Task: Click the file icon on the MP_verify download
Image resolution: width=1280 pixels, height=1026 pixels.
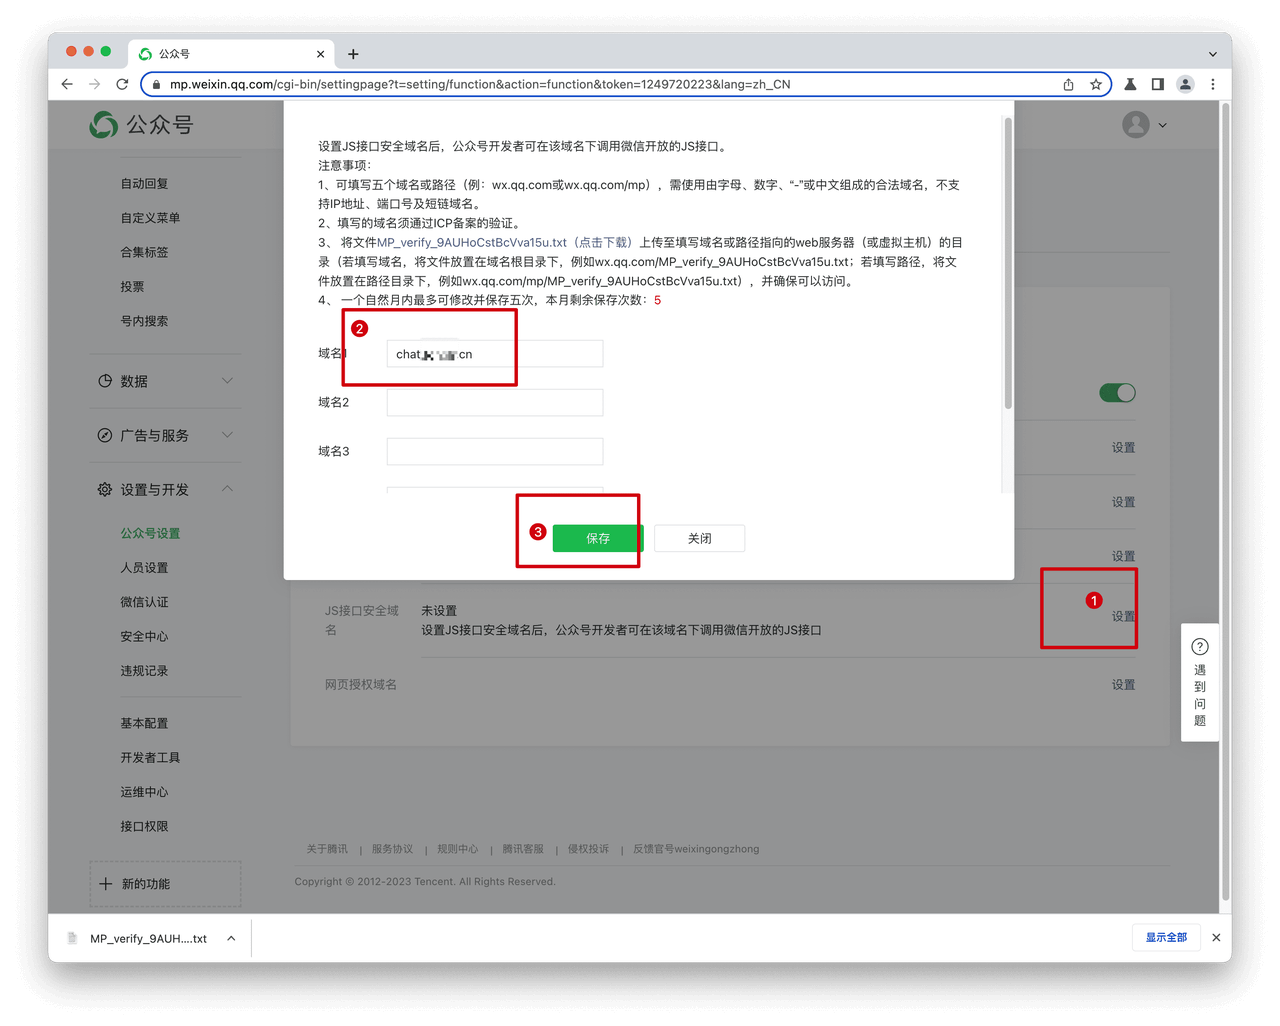Action: pos(71,938)
